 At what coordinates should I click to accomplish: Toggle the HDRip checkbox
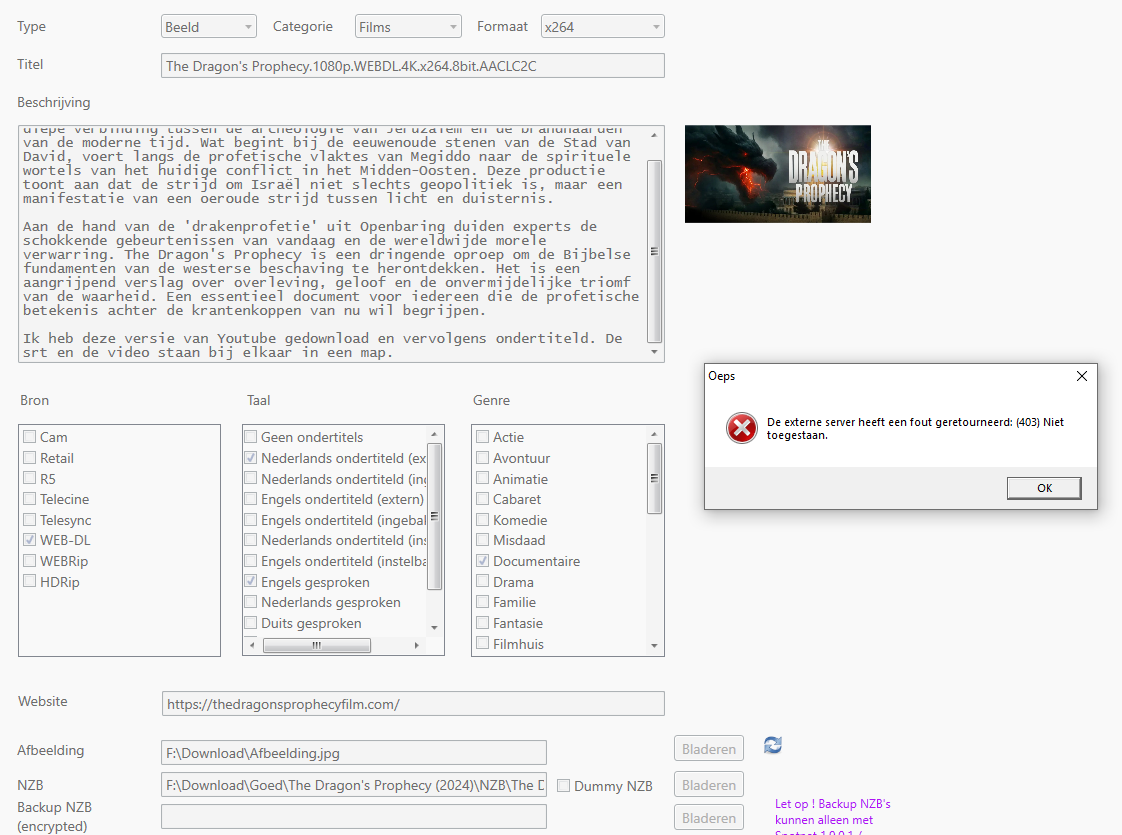click(29, 581)
